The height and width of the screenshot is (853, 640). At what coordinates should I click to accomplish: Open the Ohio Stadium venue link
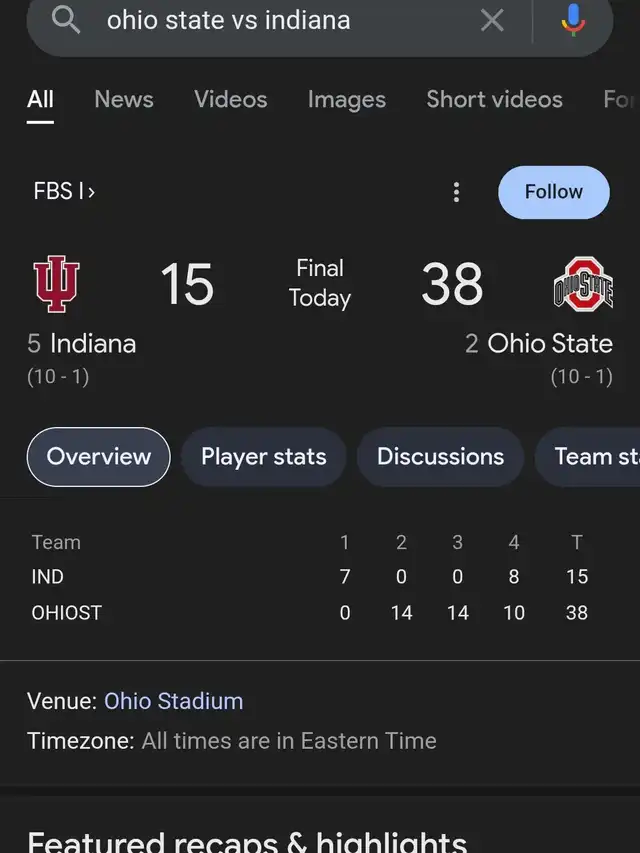pos(174,701)
